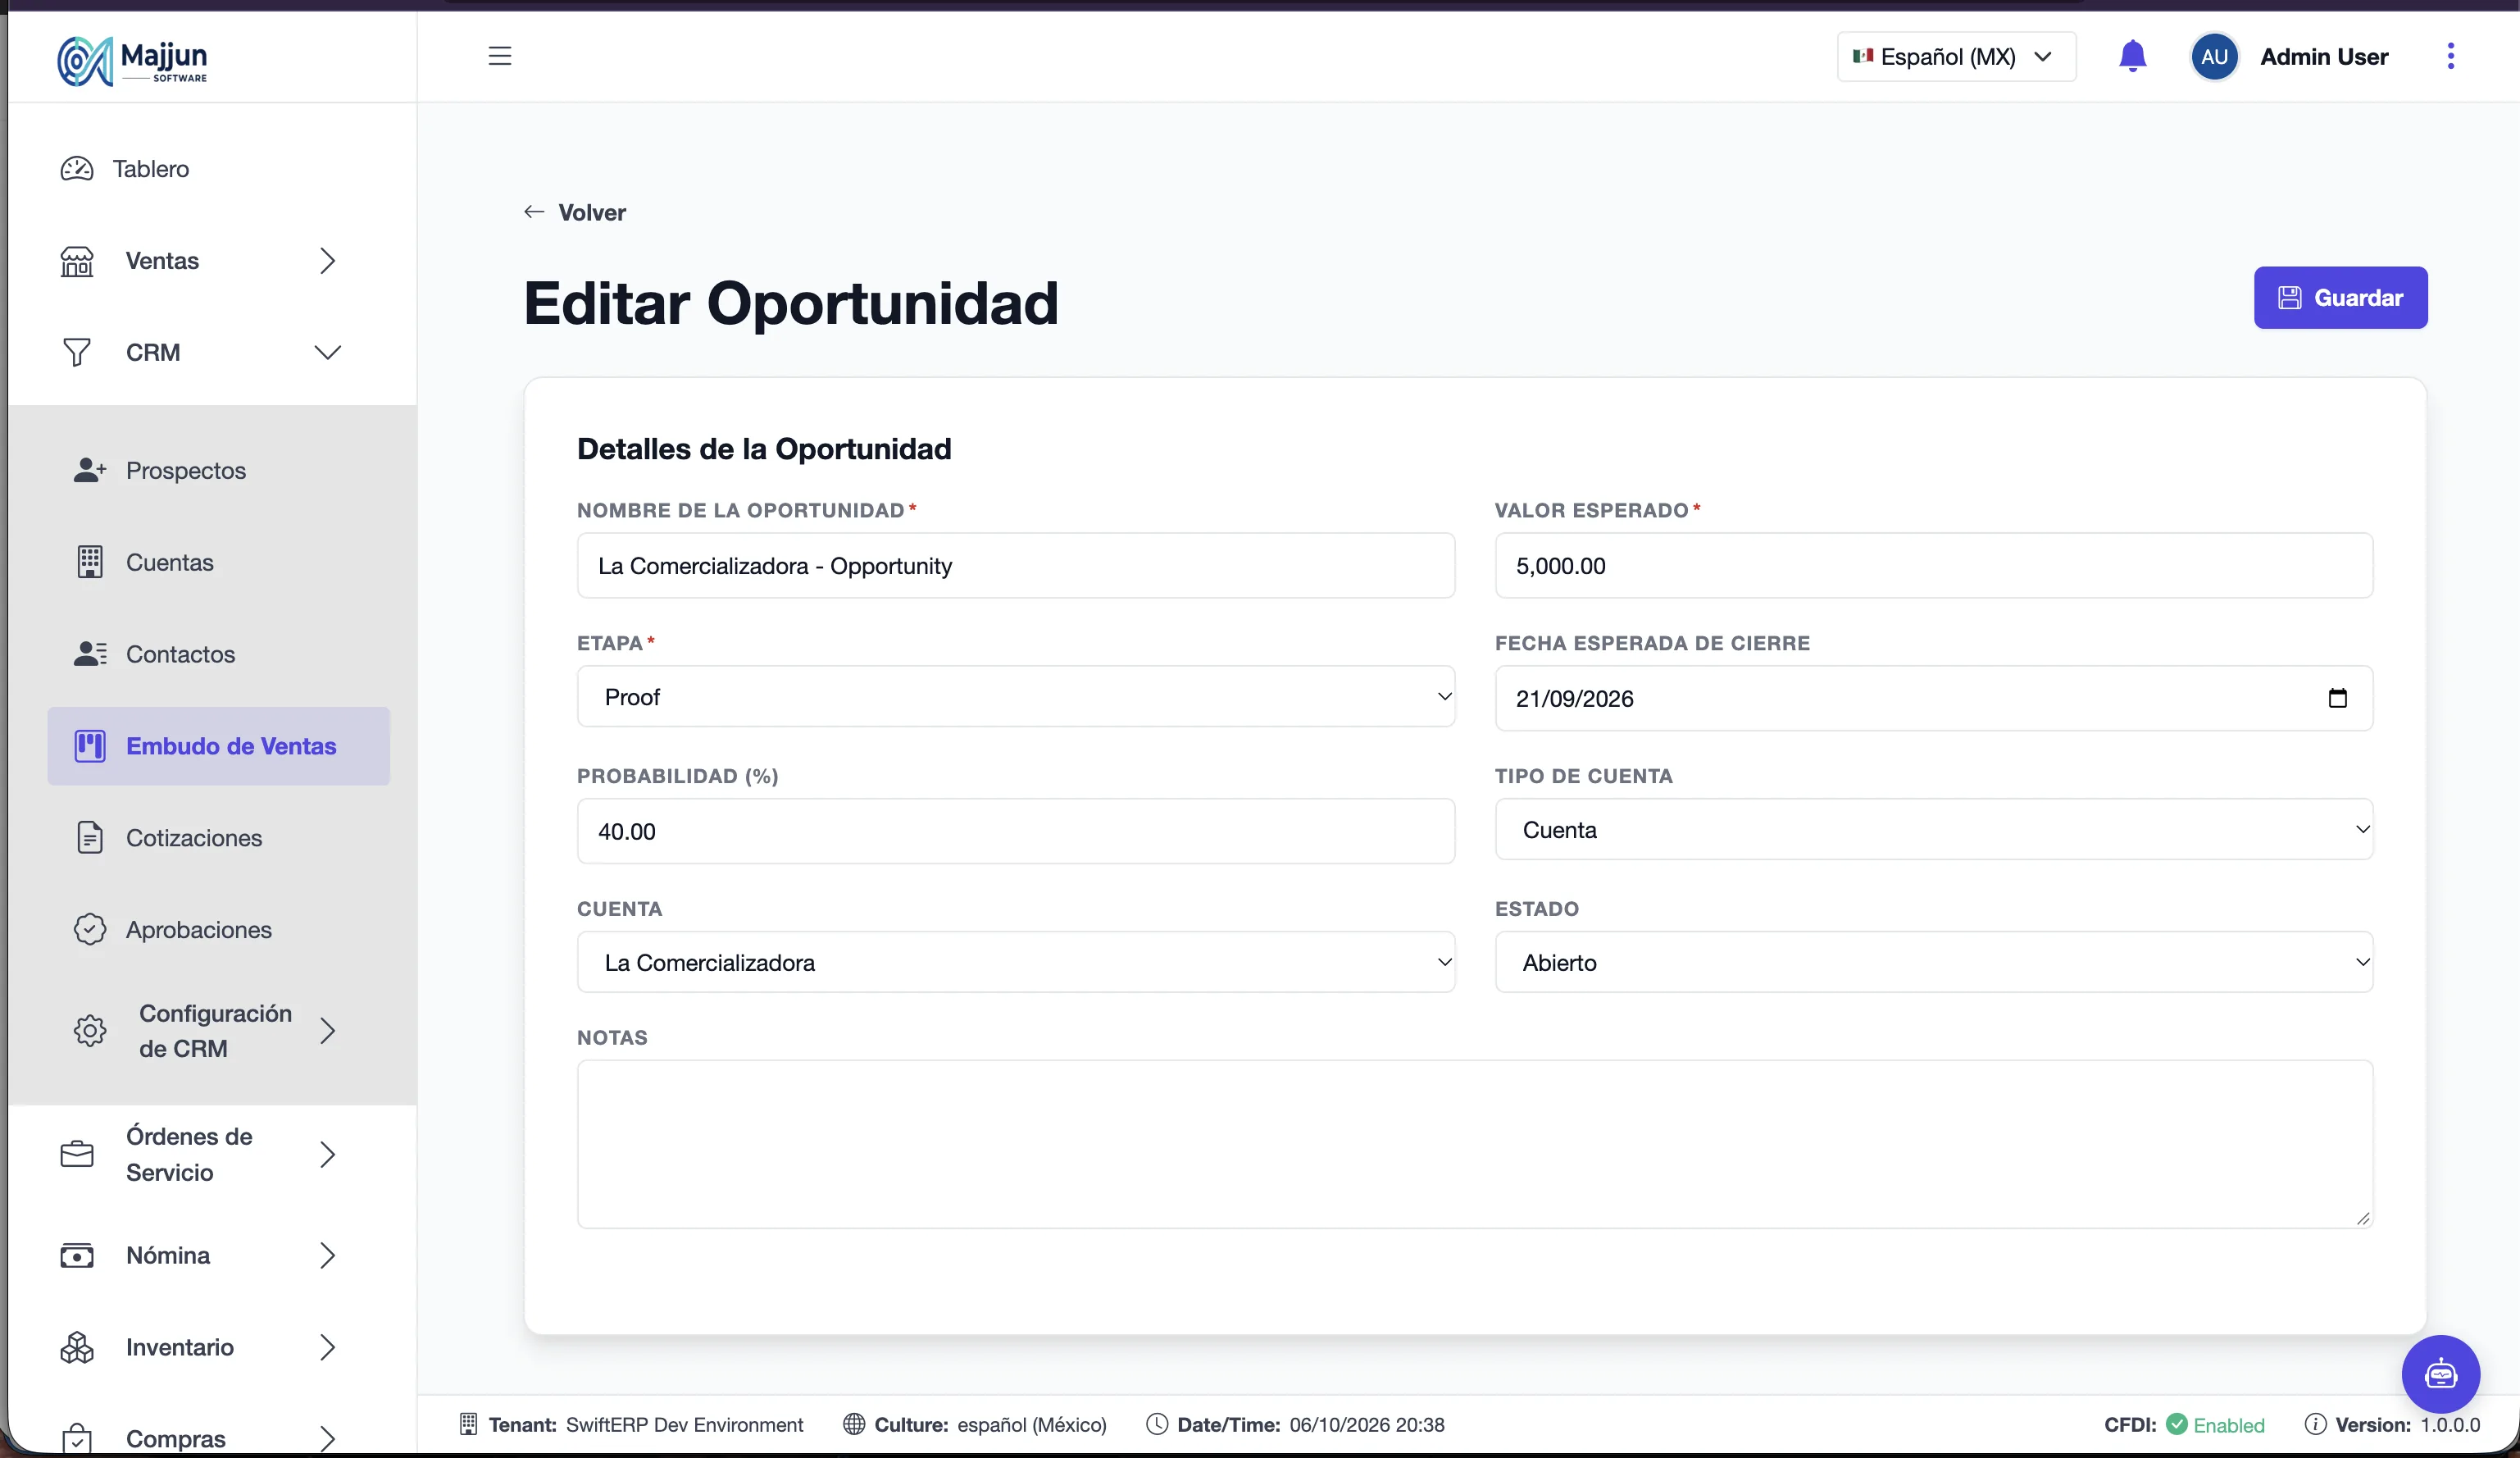Click the Aprobaciones check badge icon
Screen dimensions: 2520x1458
[x=90, y=930]
